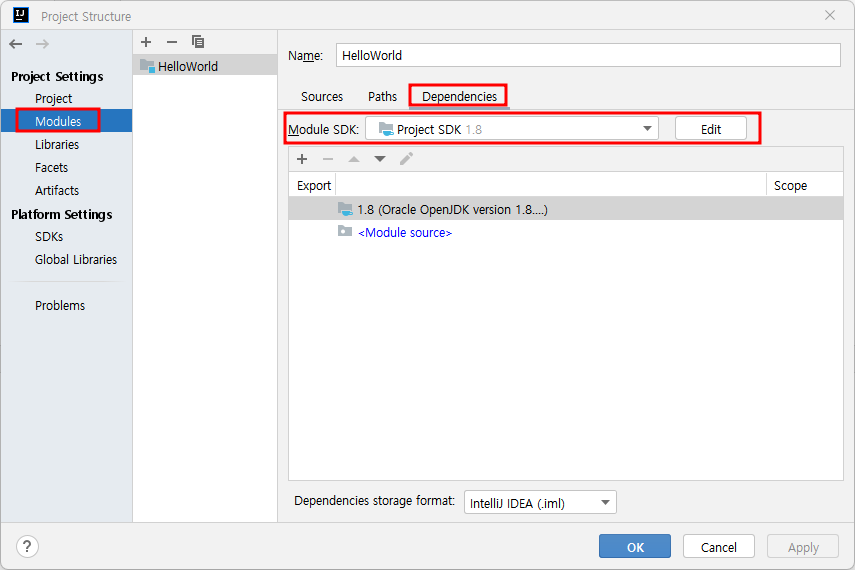Click the back navigation arrow
Viewport: 855px width, 570px height.
(x=16, y=44)
